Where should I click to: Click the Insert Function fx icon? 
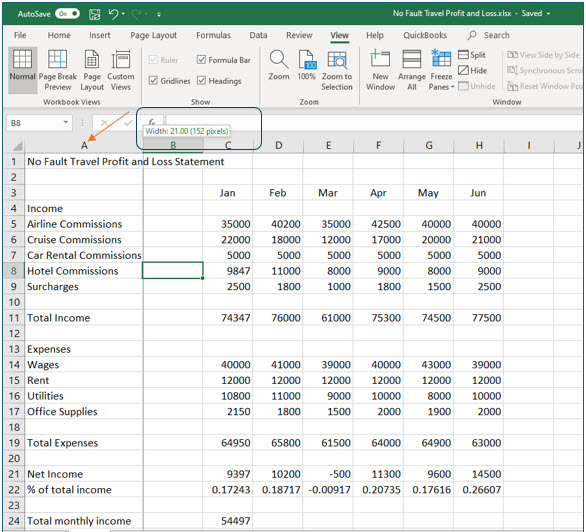[151, 122]
